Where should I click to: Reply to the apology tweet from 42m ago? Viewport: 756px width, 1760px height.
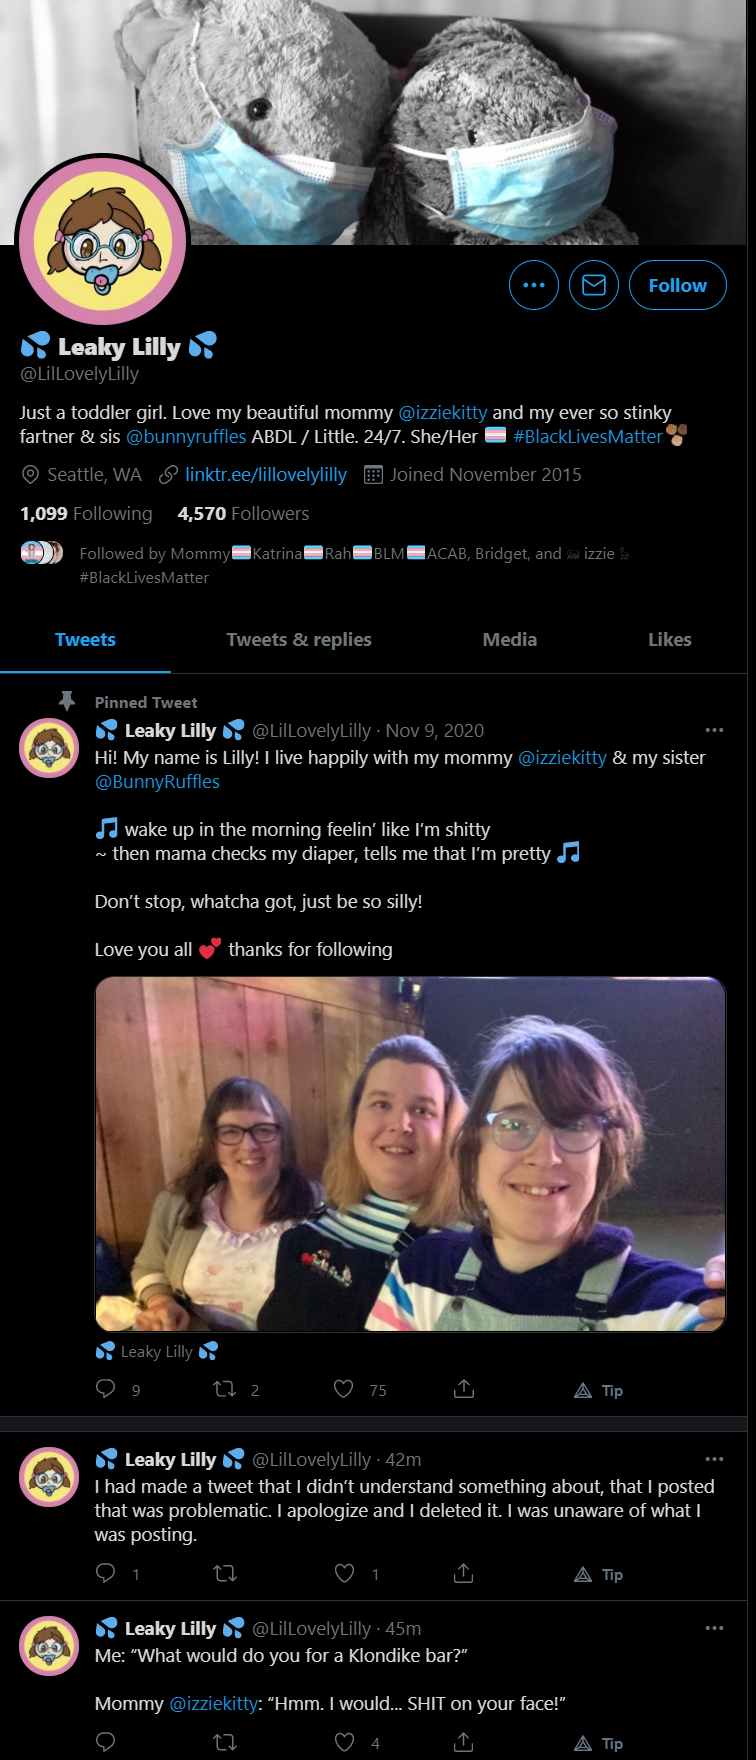105,1573
